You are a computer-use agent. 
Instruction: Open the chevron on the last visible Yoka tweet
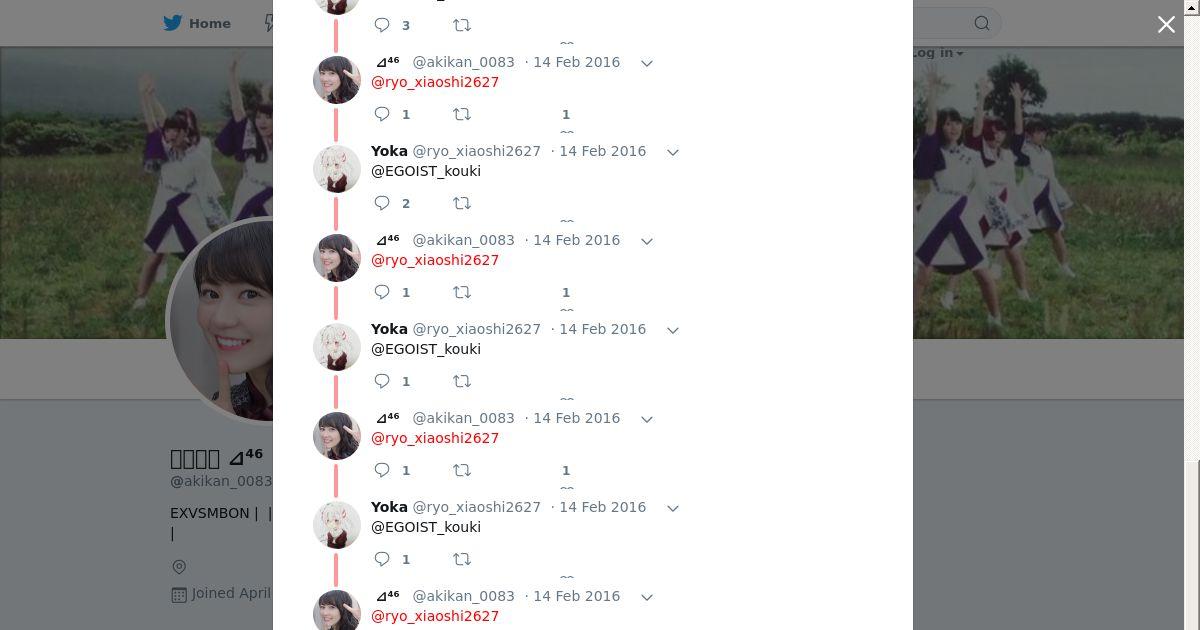point(673,508)
